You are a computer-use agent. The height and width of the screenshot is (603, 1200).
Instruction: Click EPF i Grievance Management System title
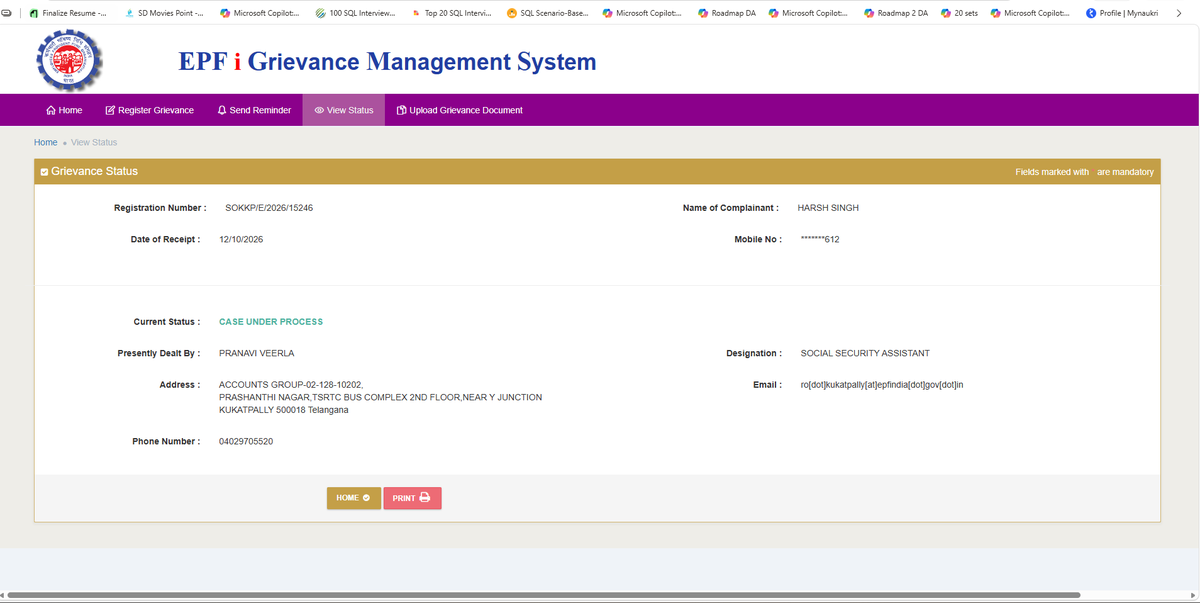387,62
